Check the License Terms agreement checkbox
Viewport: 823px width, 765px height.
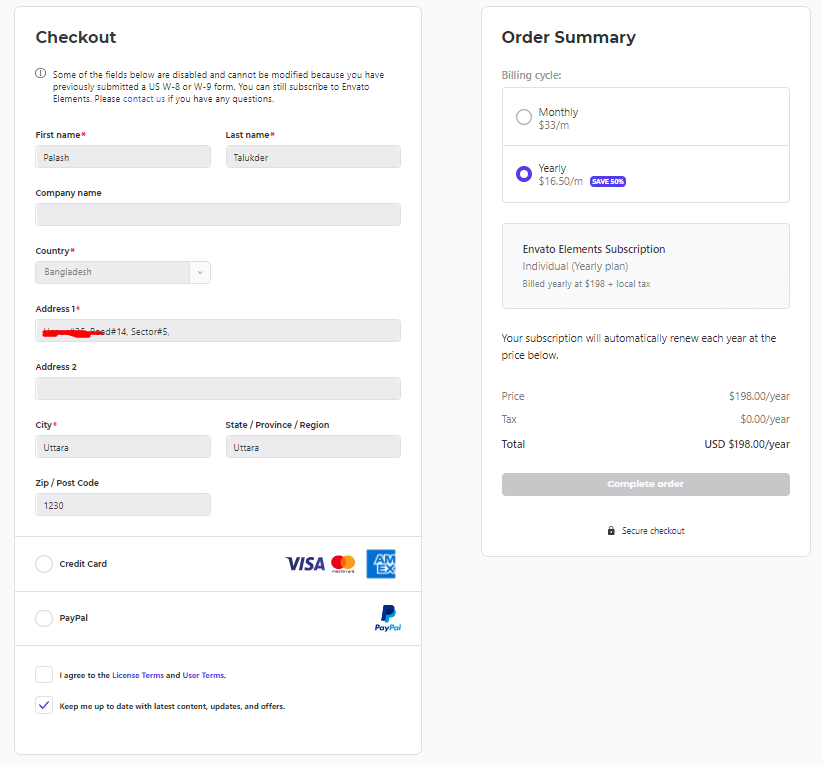pos(44,674)
